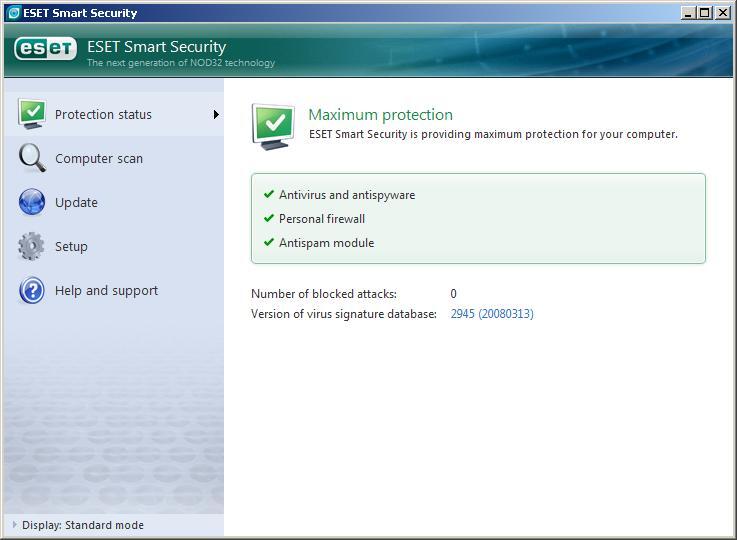Viewport: 737px width, 540px height.
Task: Go to the Update section
Action: point(114,203)
